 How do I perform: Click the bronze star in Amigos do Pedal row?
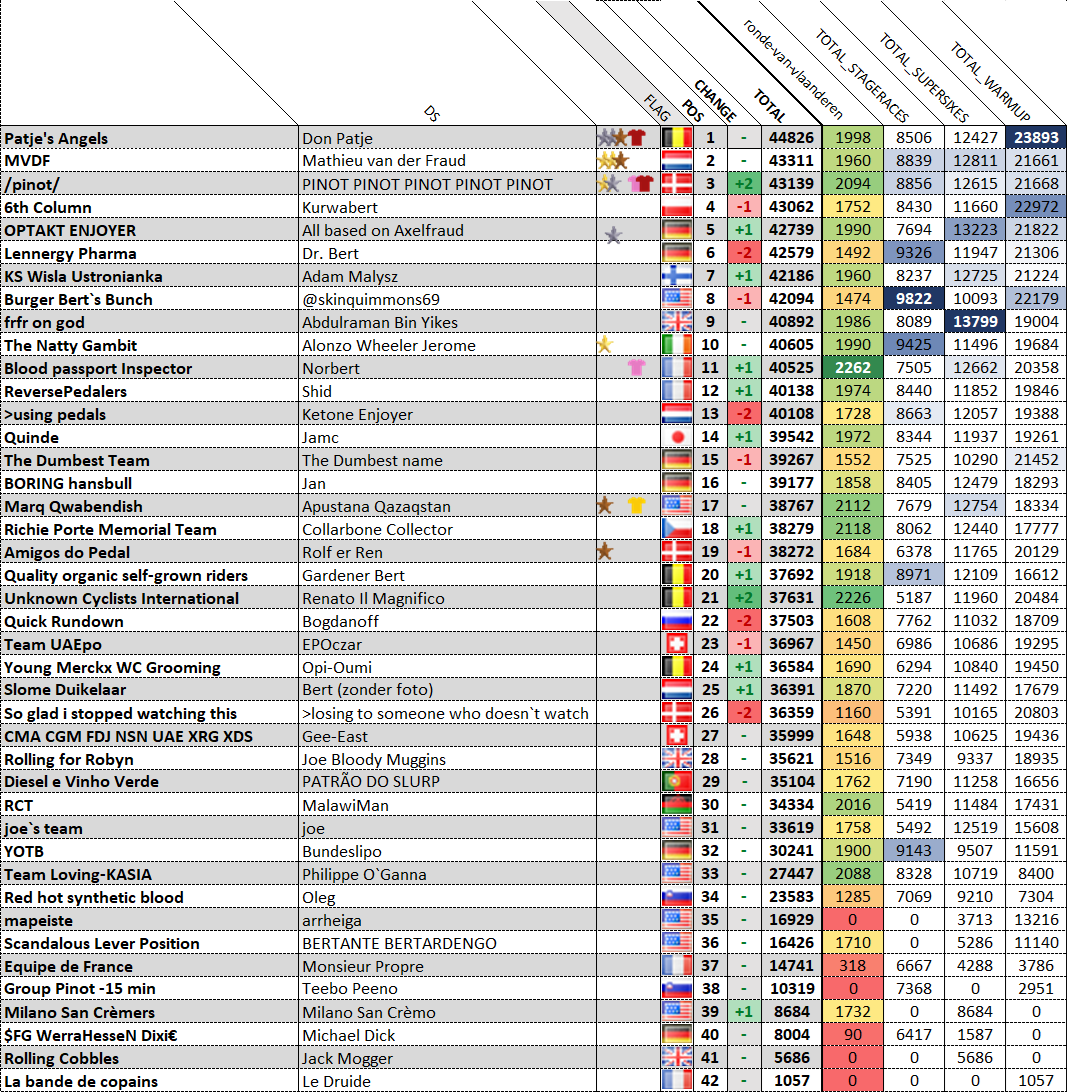[605, 552]
